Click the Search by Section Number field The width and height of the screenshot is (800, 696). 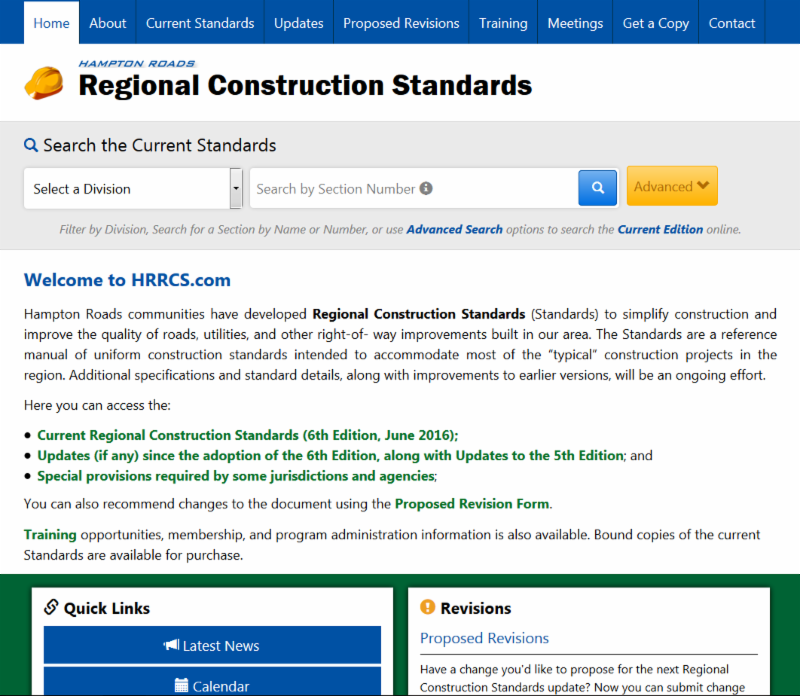(335, 188)
